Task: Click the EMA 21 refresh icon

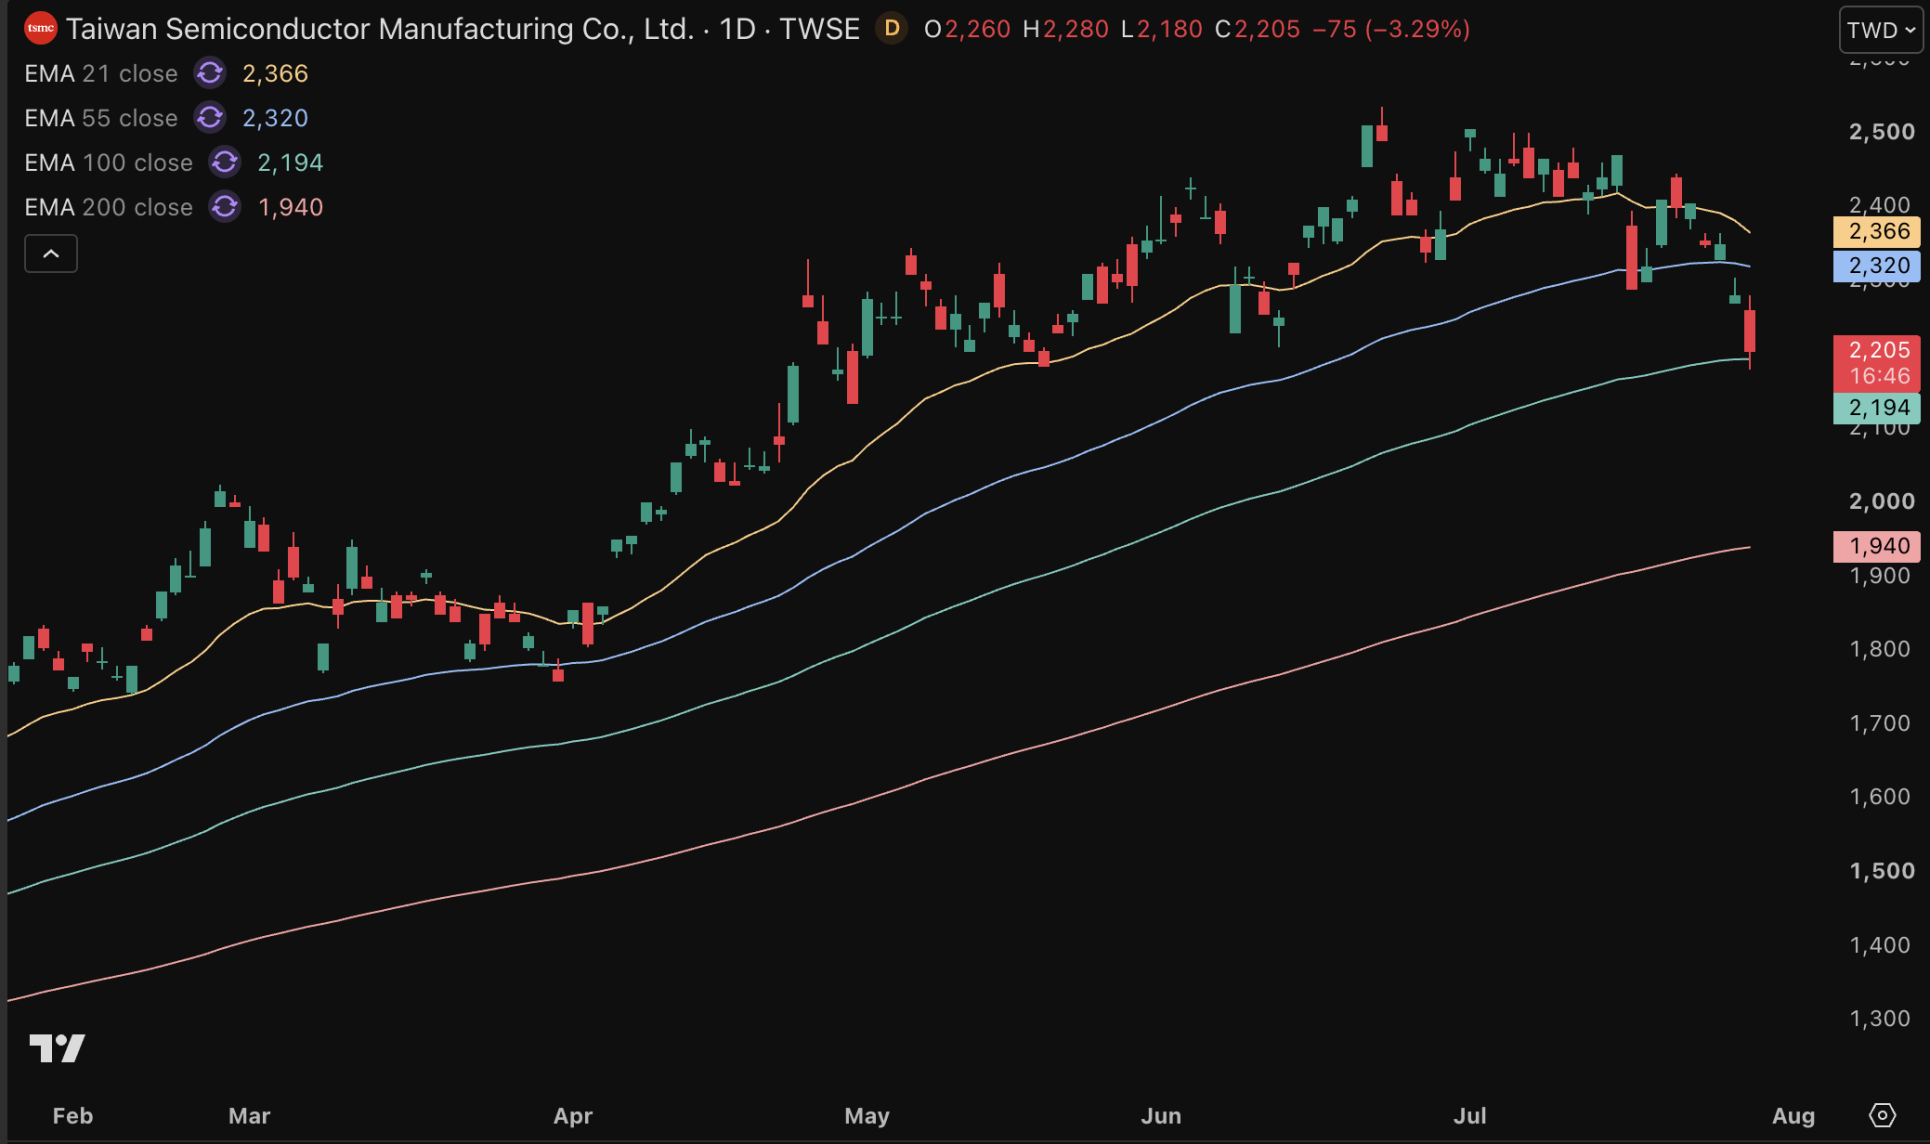Action: tap(210, 73)
